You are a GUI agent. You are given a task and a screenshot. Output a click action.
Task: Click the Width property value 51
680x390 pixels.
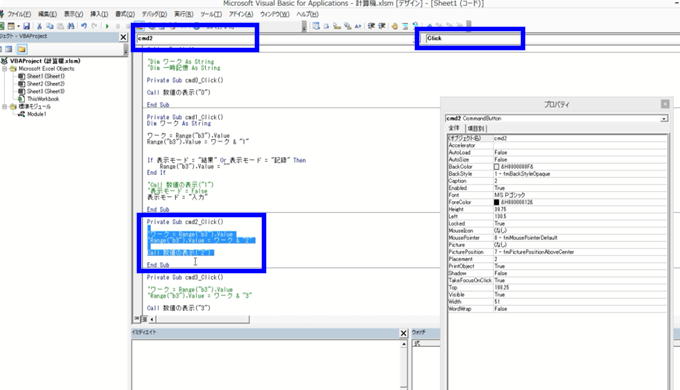coord(497,302)
